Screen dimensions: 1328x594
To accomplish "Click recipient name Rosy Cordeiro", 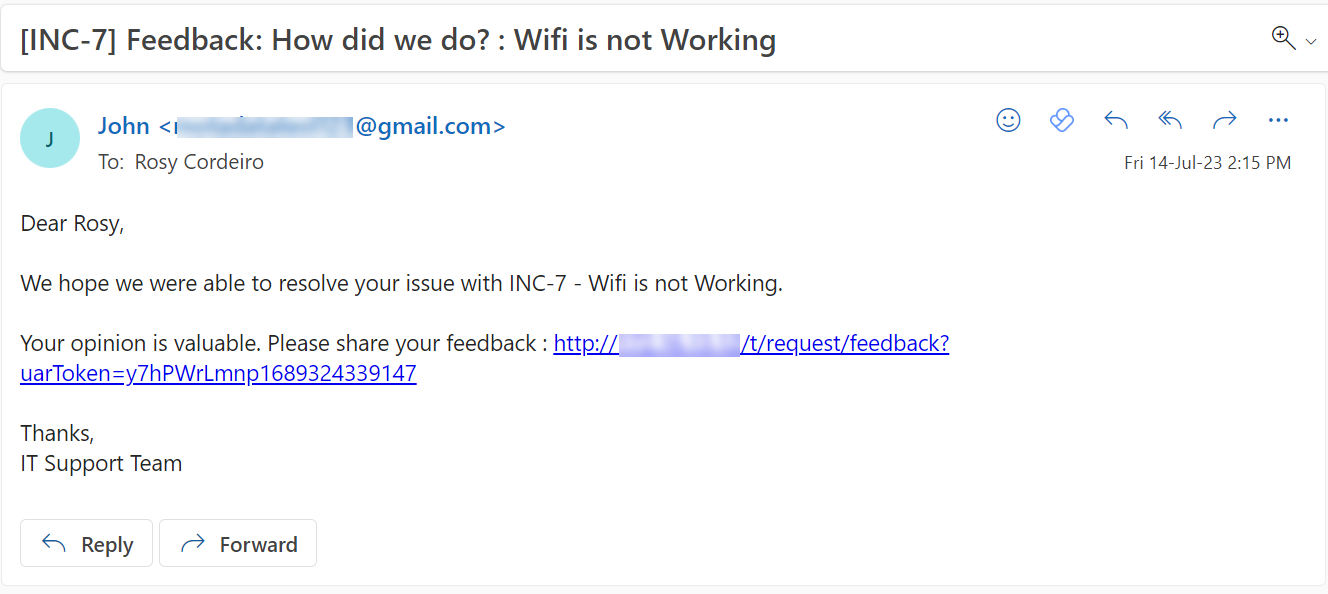I will [x=198, y=161].
